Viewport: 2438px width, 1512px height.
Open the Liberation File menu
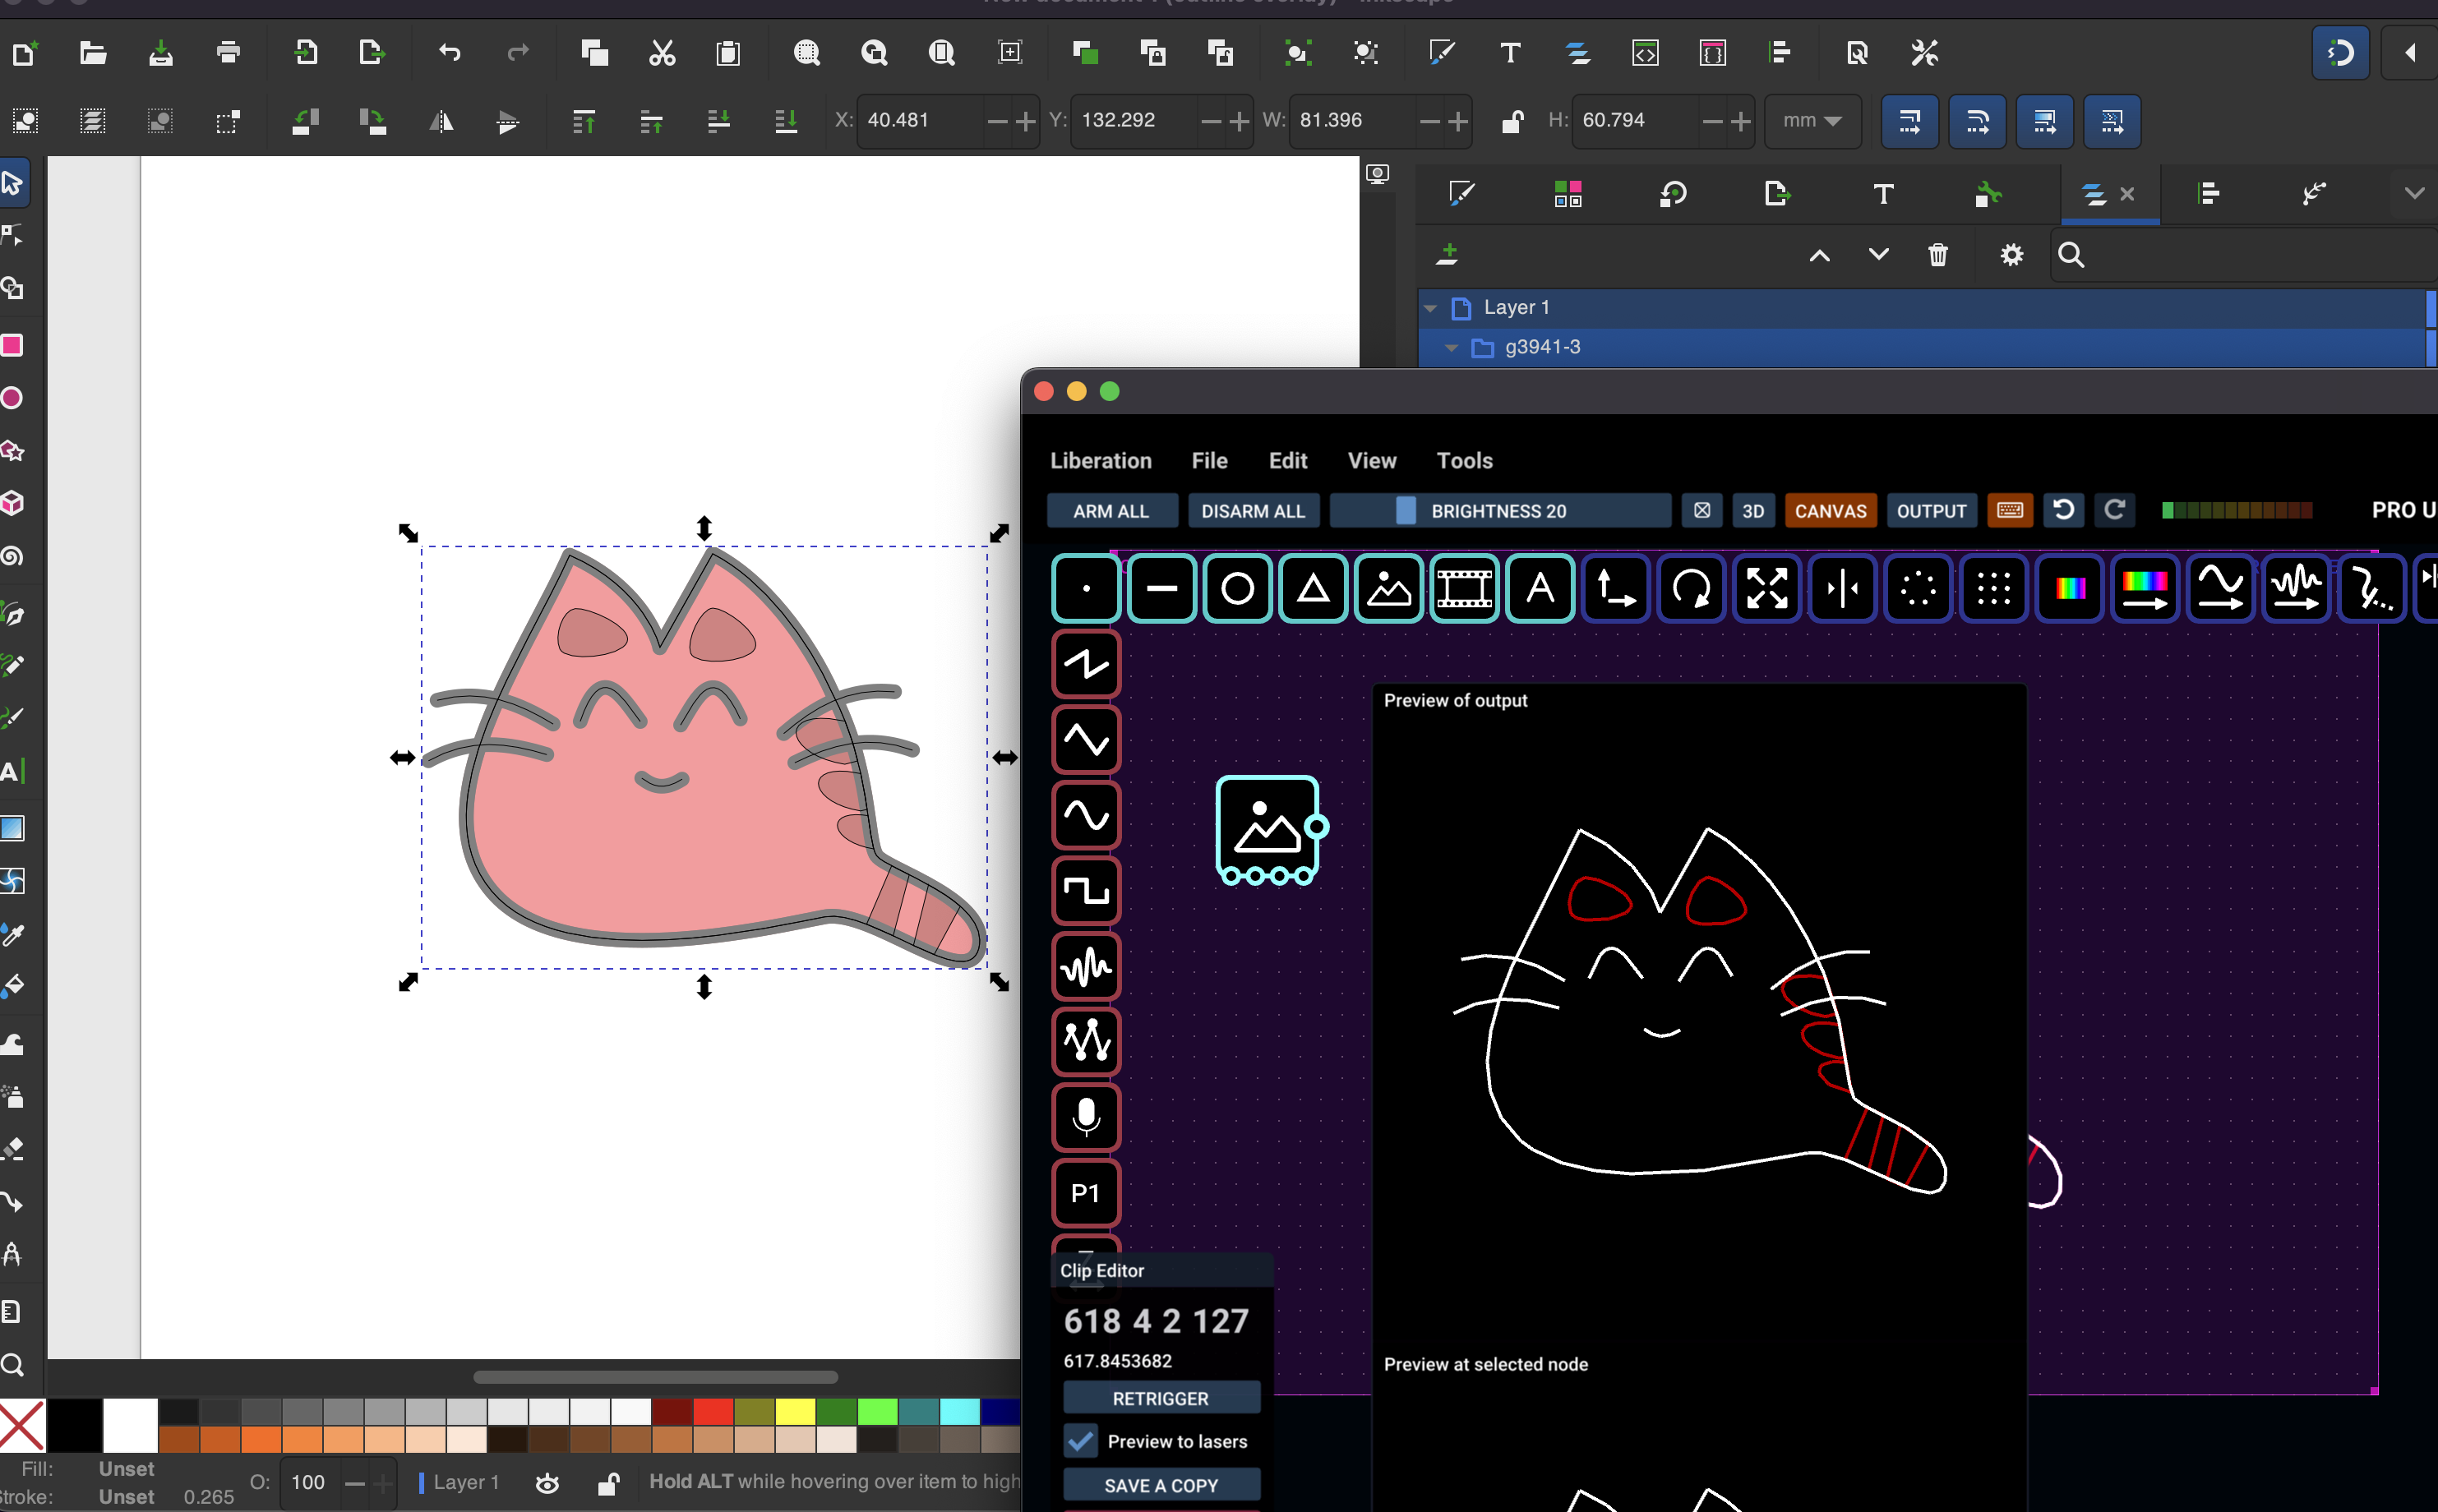tap(1209, 461)
